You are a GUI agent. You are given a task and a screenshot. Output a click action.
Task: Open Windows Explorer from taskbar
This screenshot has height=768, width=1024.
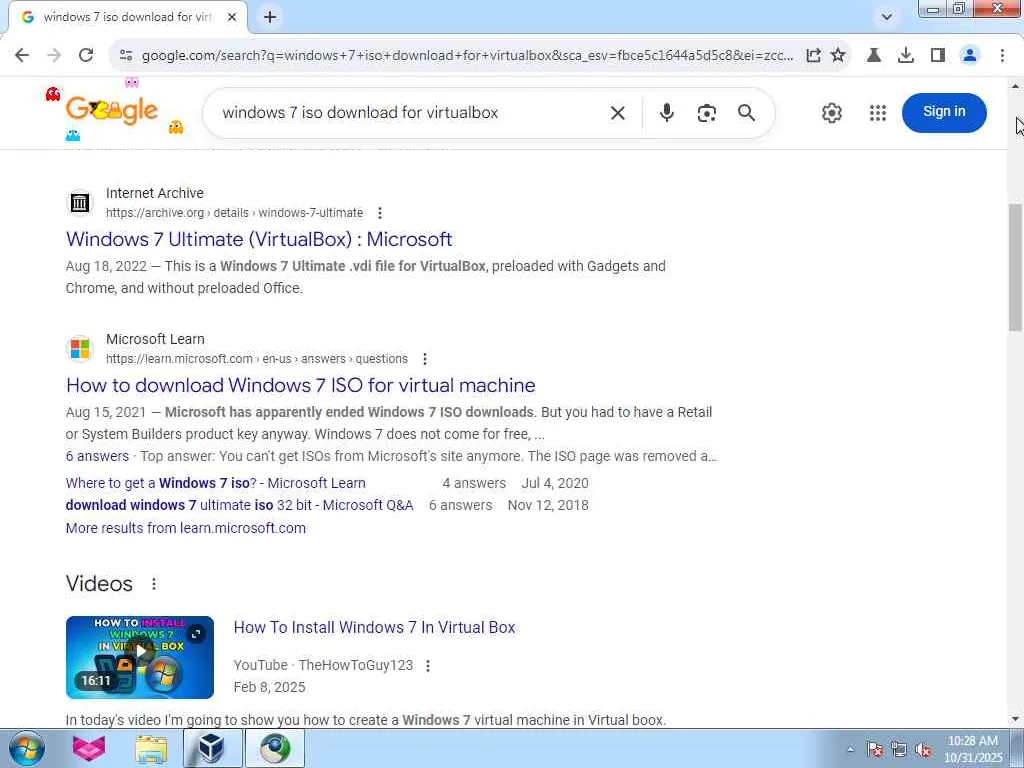pos(151,748)
